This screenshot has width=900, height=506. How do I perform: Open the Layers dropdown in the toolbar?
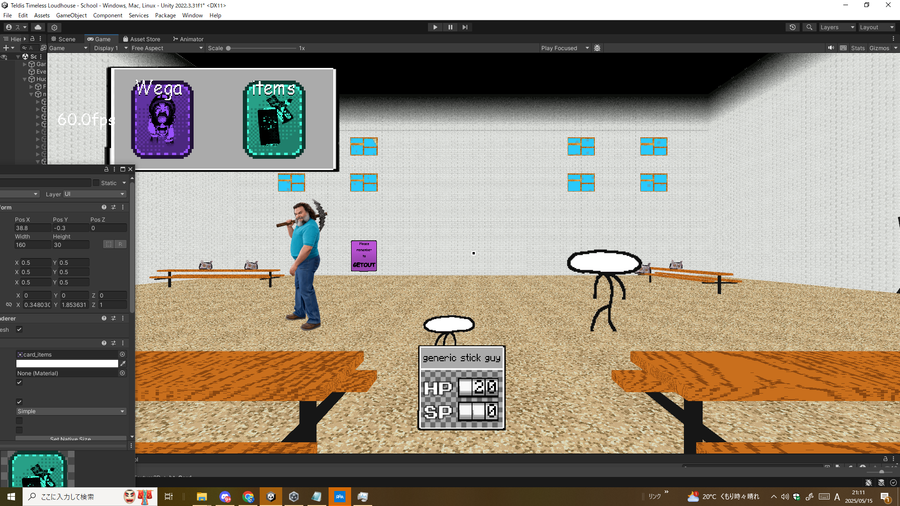pos(837,27)
